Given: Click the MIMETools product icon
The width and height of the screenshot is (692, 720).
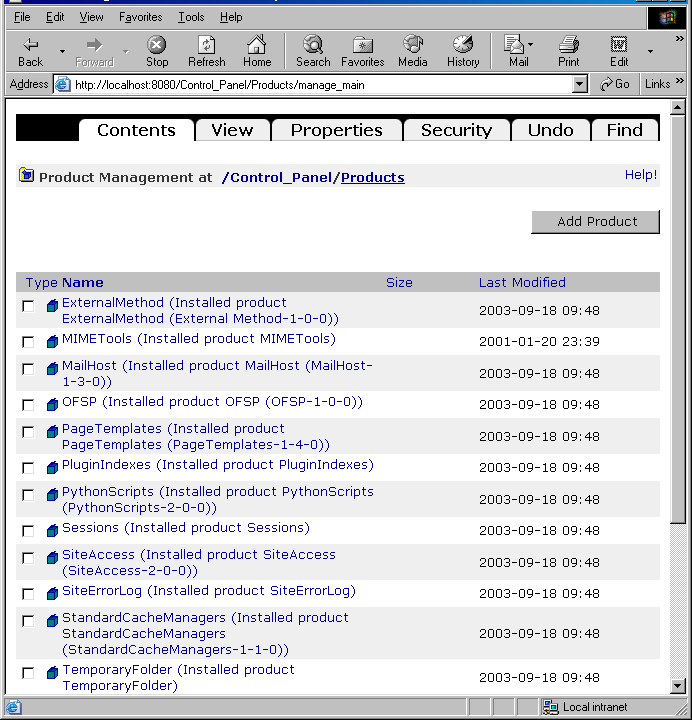Looking at the screenshot, I should 52,341.
